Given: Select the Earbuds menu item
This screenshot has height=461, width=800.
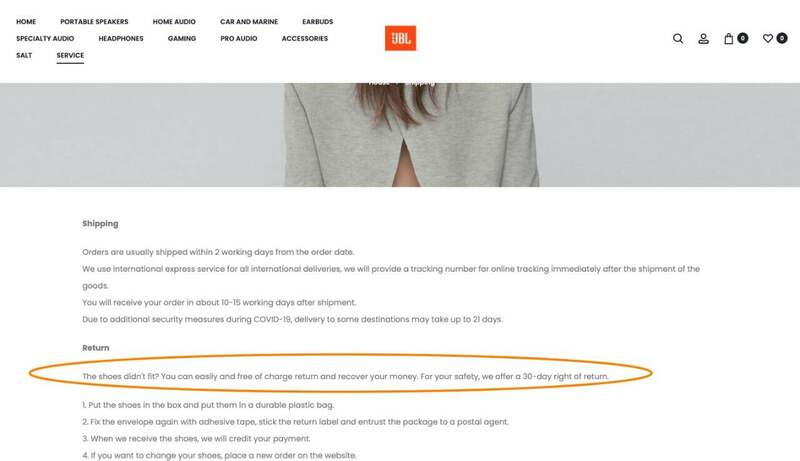Looking at the screenshot, I should tap(317, 21).
